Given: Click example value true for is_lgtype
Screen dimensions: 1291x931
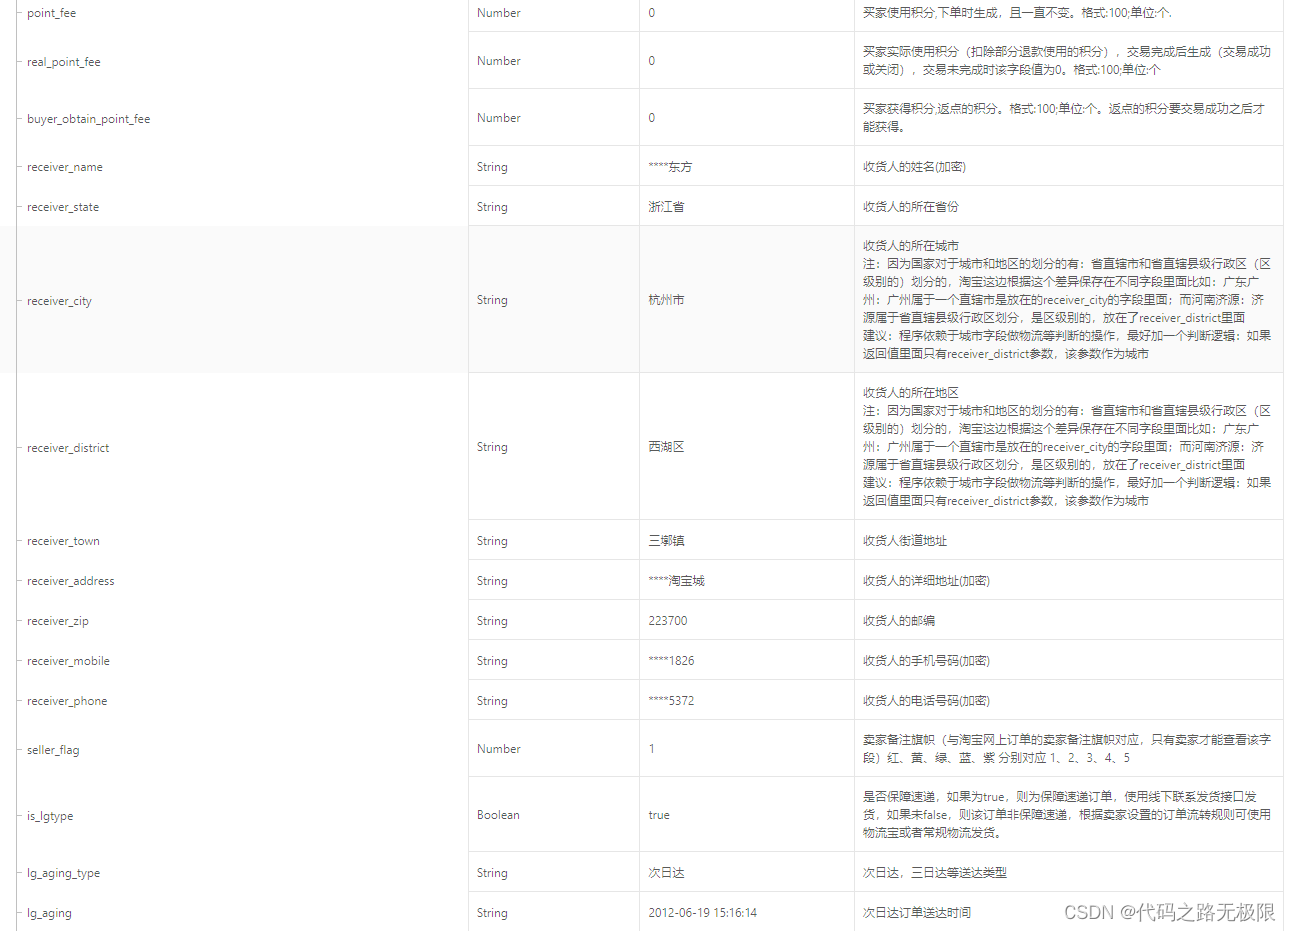Looking at the screenshot, I should pos(659,815).
